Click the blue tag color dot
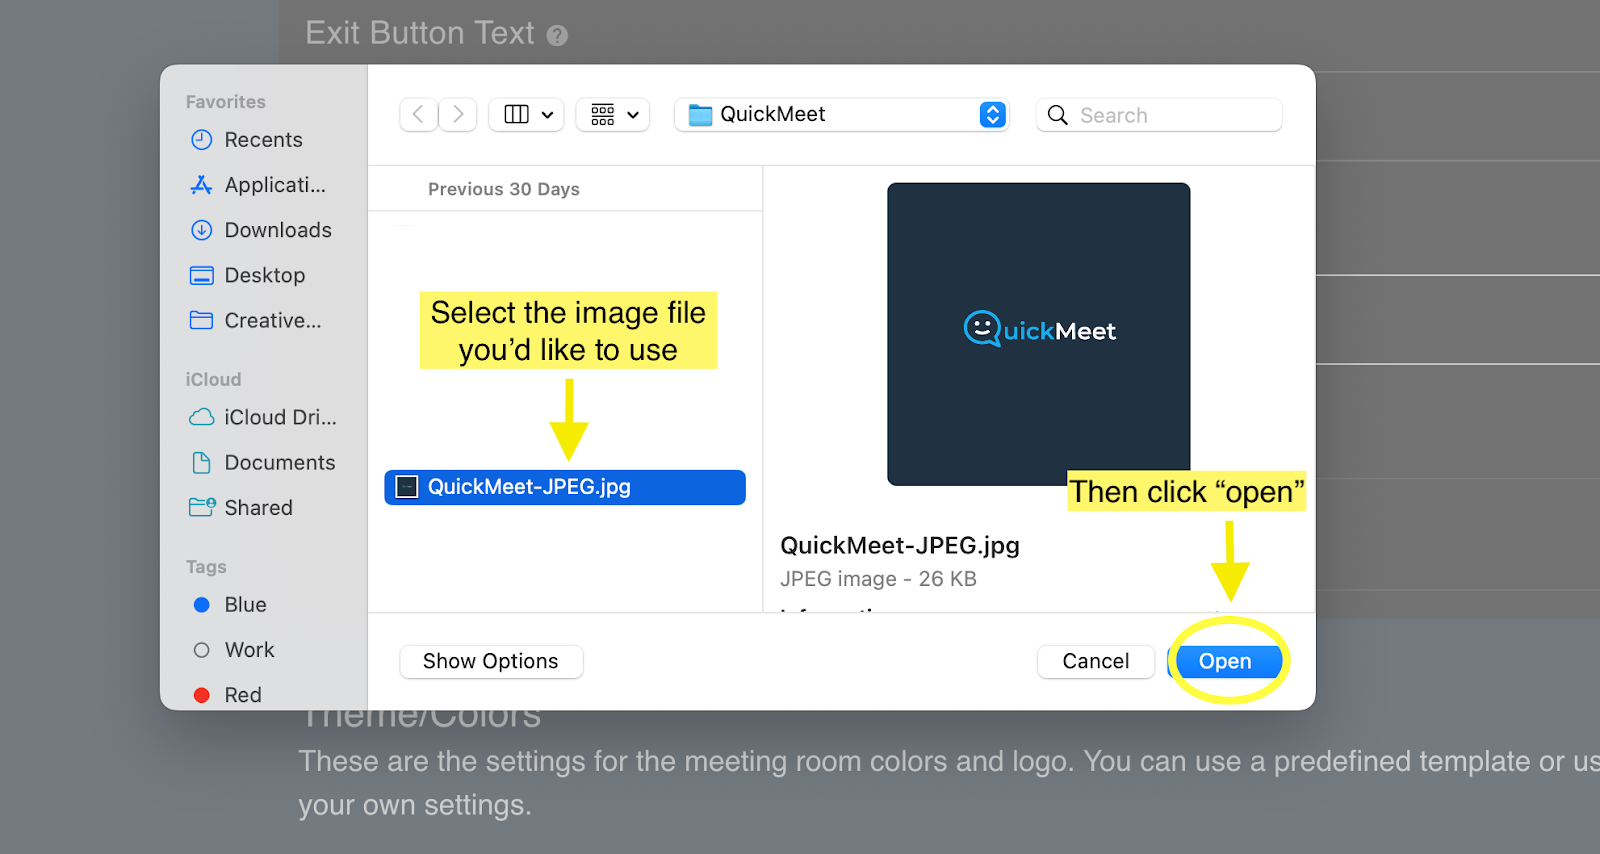 pyautogui.click(x=202, y=605)
